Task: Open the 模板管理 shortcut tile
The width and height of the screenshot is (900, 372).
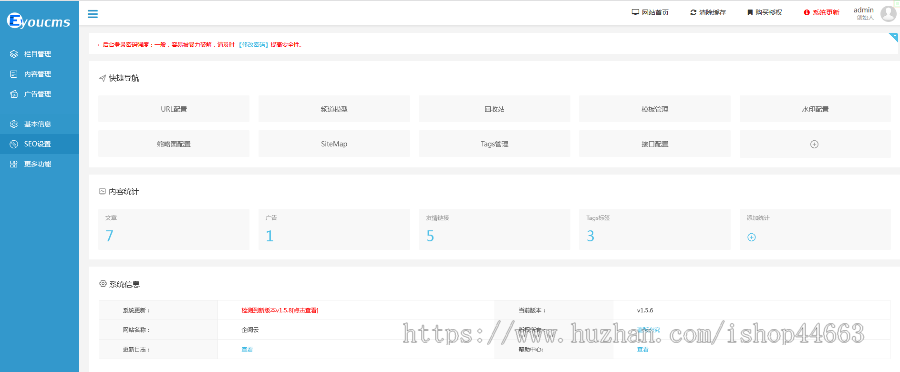Action: click(655, 108)
